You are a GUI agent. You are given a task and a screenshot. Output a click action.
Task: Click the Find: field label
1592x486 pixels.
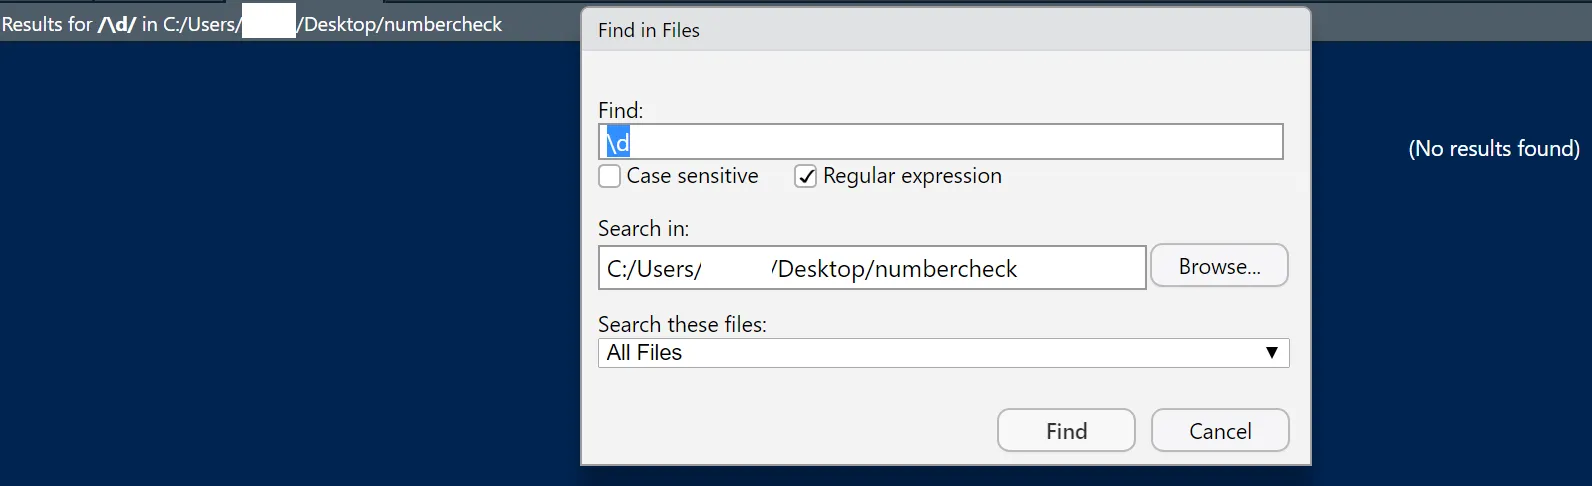620,110
